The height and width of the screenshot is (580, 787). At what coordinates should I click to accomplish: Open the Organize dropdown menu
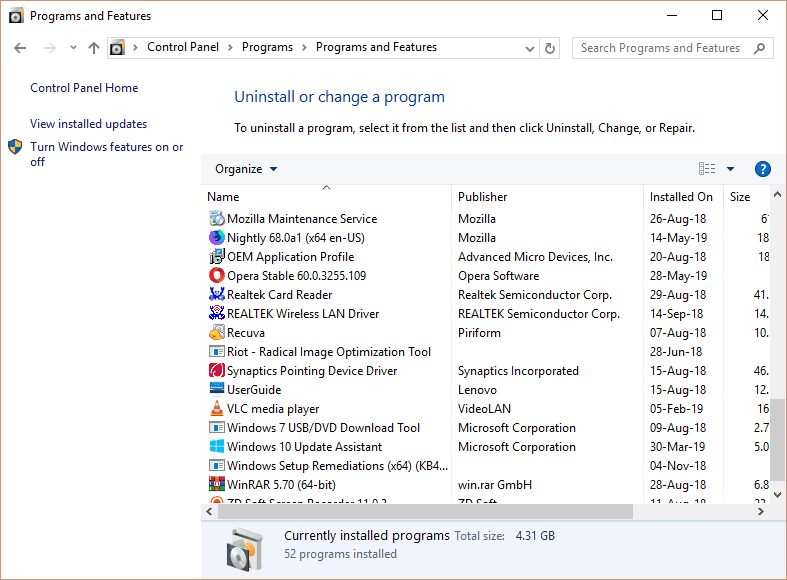(246, 169)
